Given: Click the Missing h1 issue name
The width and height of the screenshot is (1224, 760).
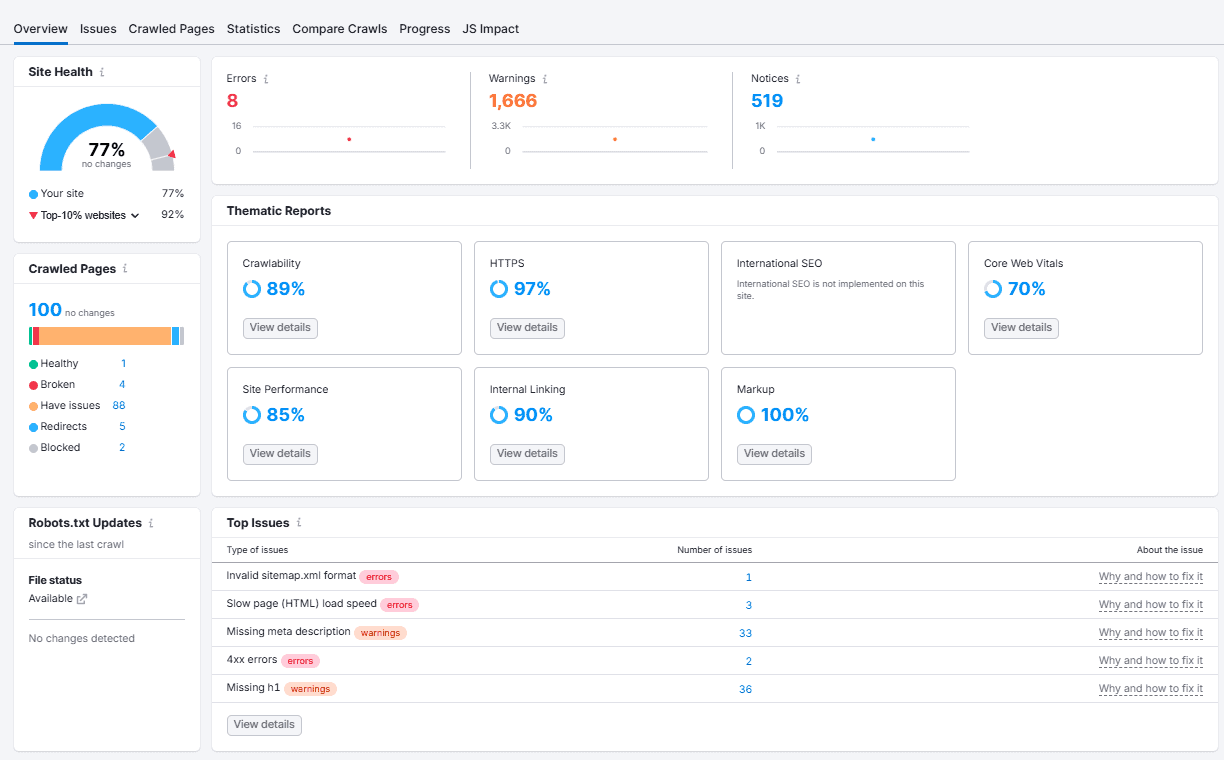Looking at the screenshot, I should [253, 688].
